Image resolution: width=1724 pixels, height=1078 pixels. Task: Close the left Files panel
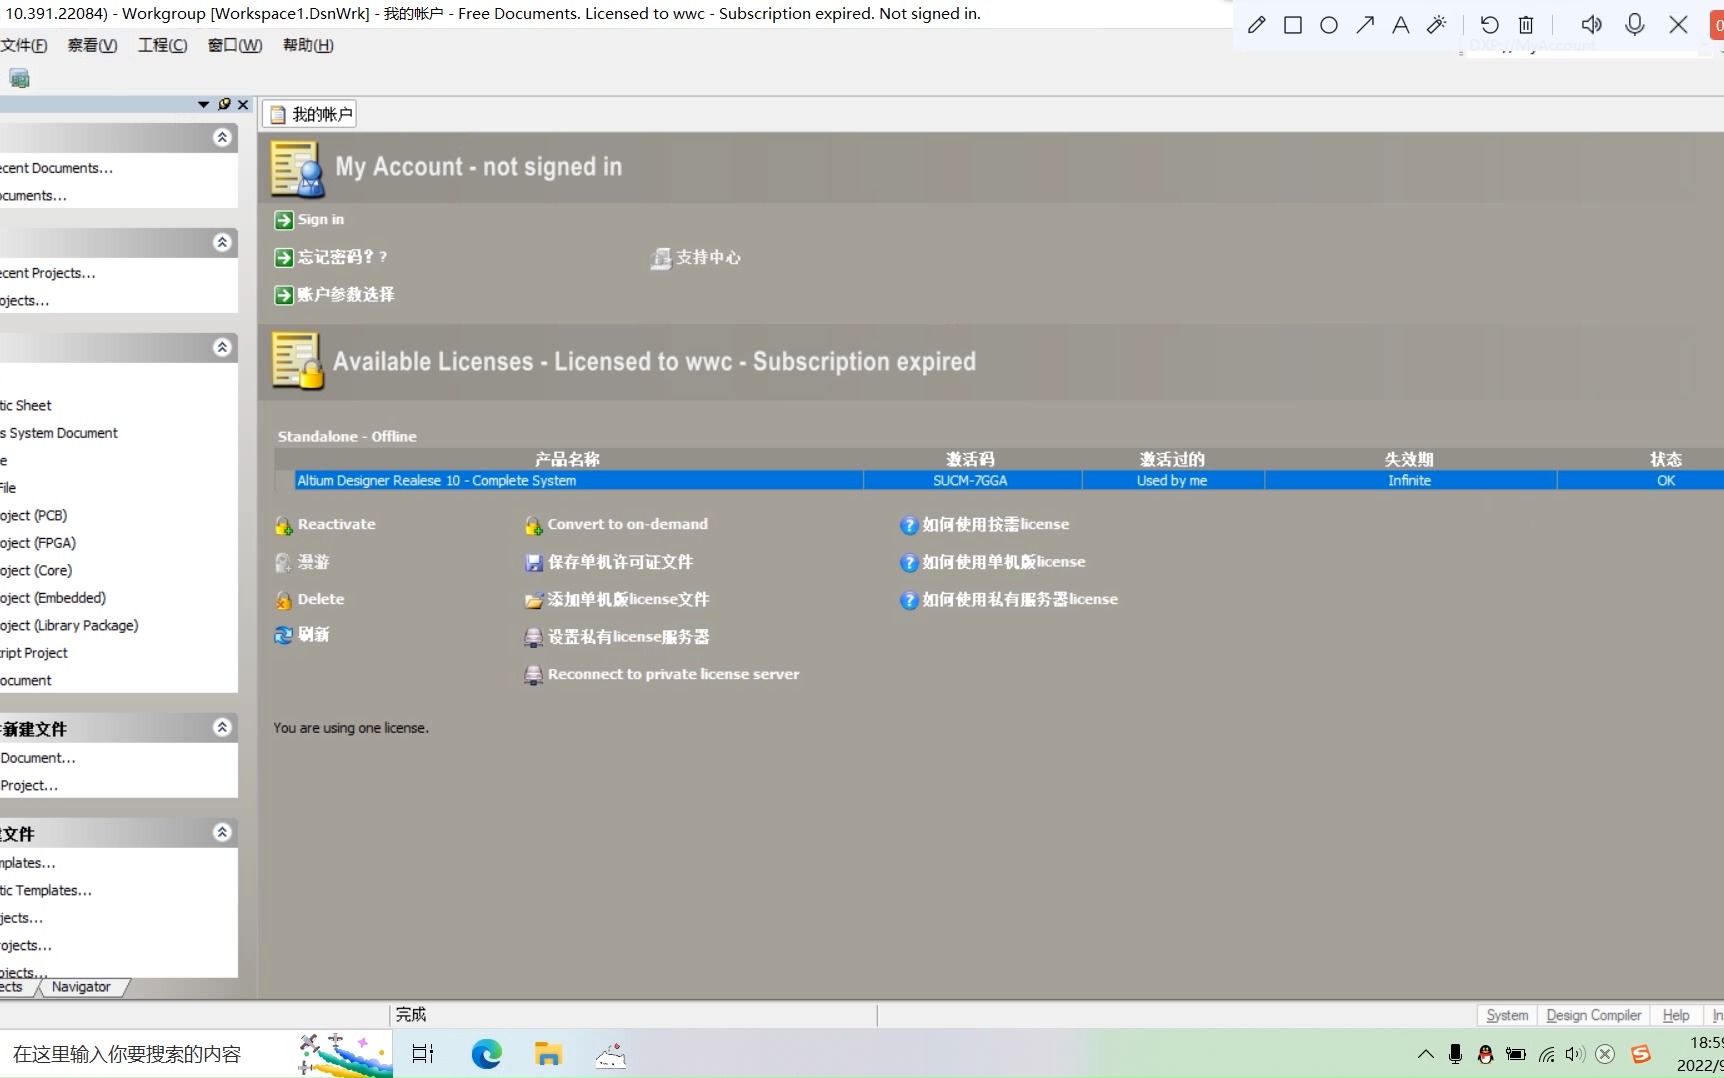[x=243, y=104]
